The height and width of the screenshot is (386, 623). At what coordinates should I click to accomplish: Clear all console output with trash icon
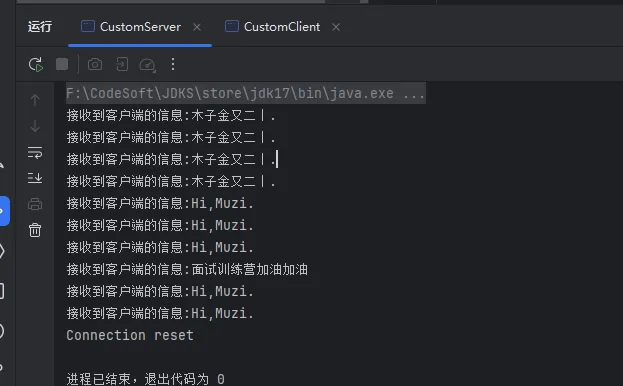pos(35,230)
